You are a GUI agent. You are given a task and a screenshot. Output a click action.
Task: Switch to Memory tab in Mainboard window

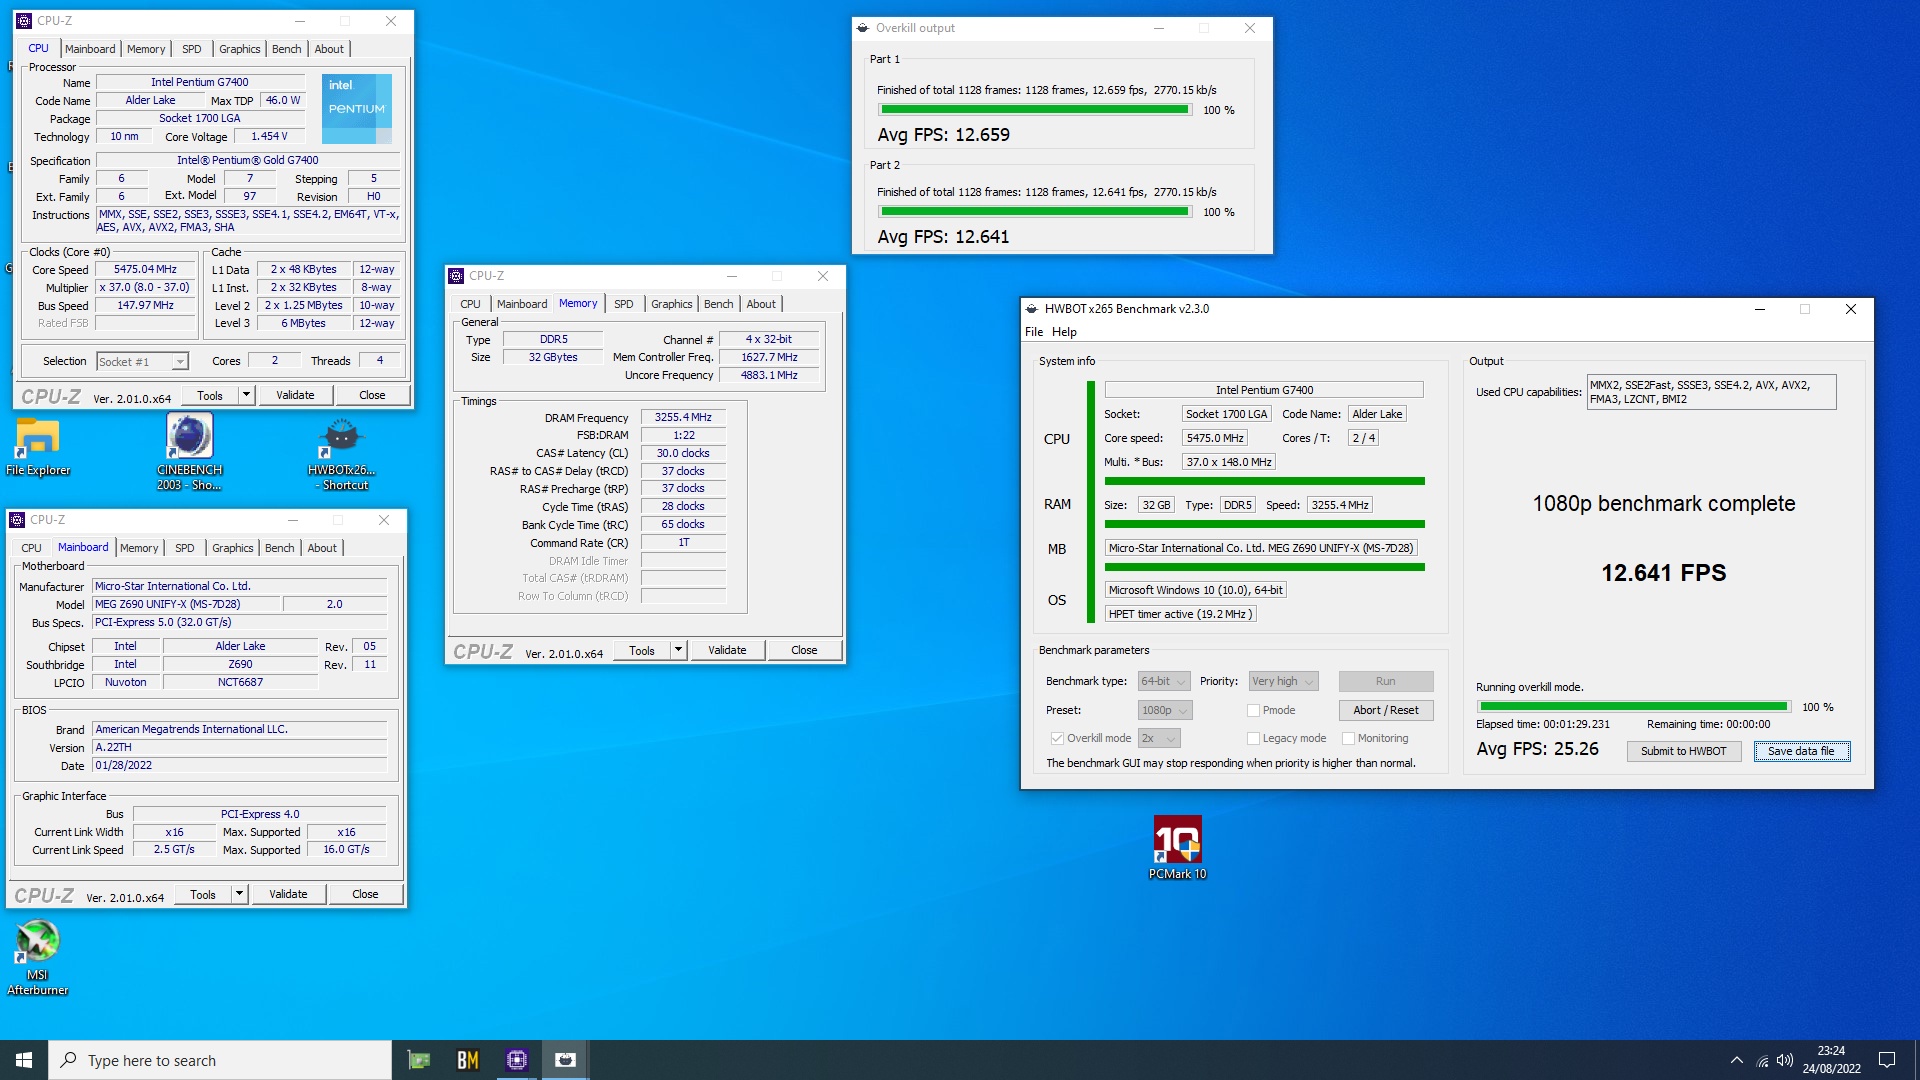tap(138, 548)
